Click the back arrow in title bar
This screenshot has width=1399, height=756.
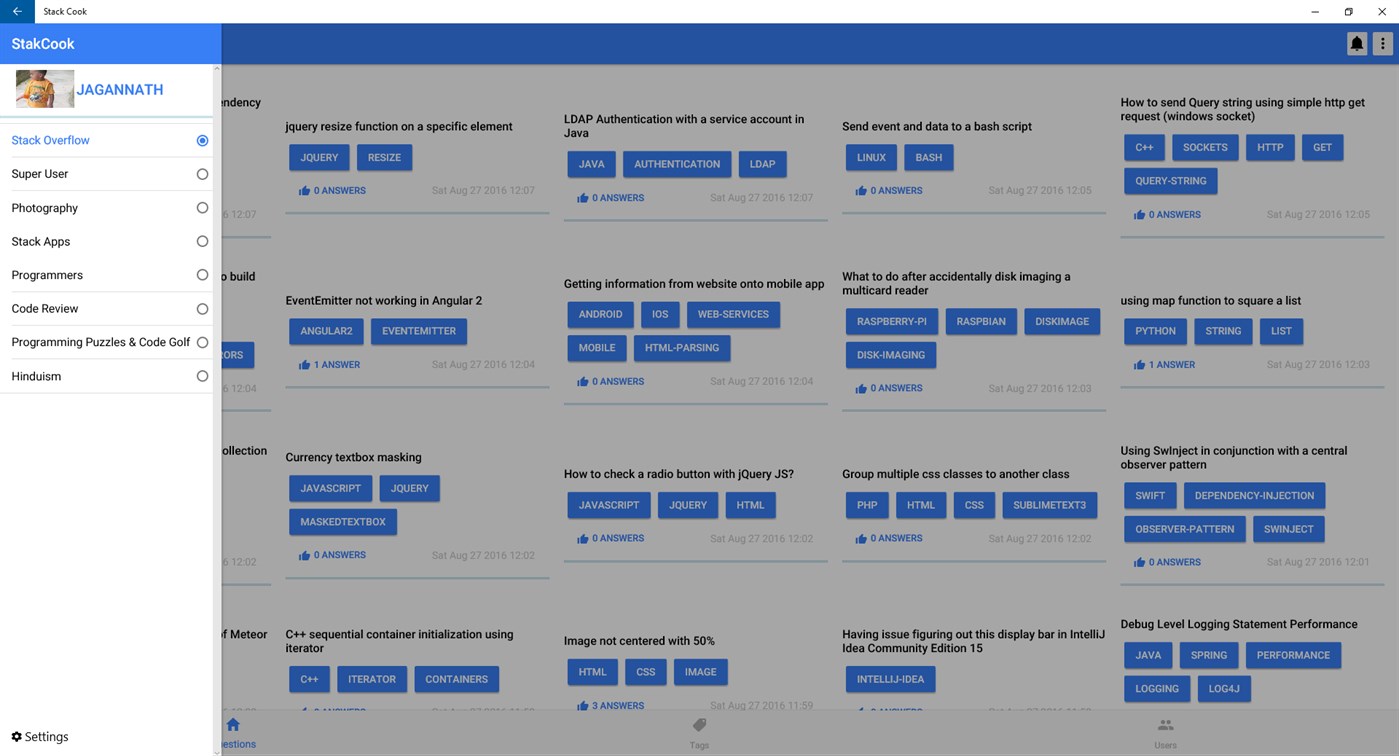click(x=17, y=11)
